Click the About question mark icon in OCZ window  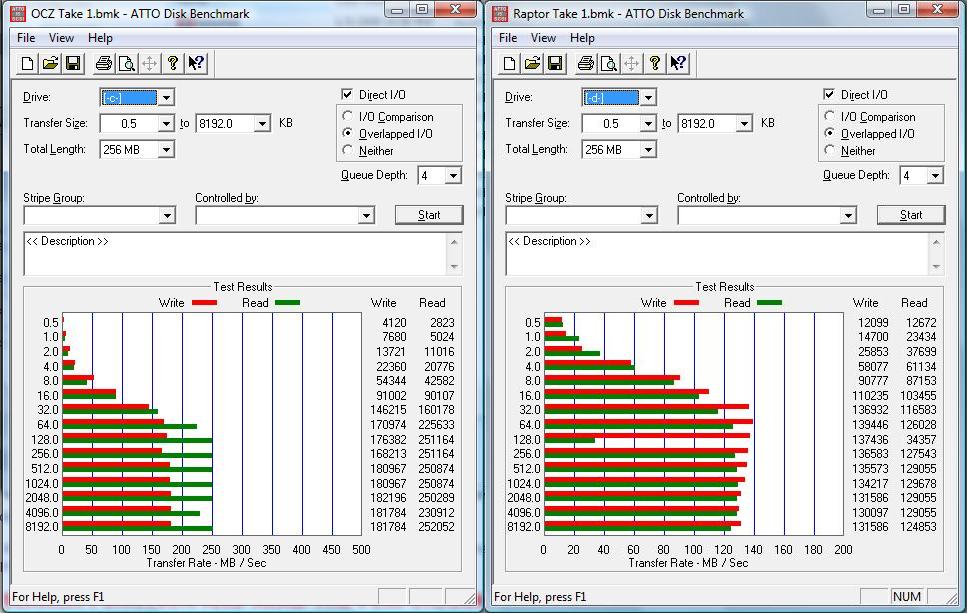pyautogui.click(x=173, y=64)
